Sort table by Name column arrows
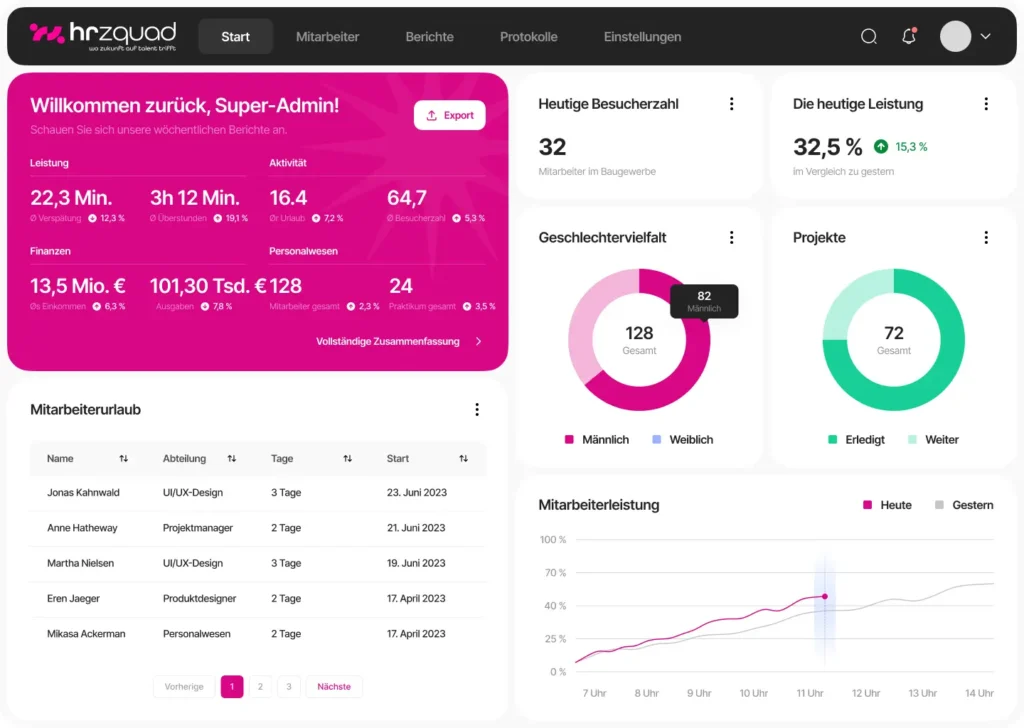The height and width of the screenshot is (728, 1024). pos(124,459)
